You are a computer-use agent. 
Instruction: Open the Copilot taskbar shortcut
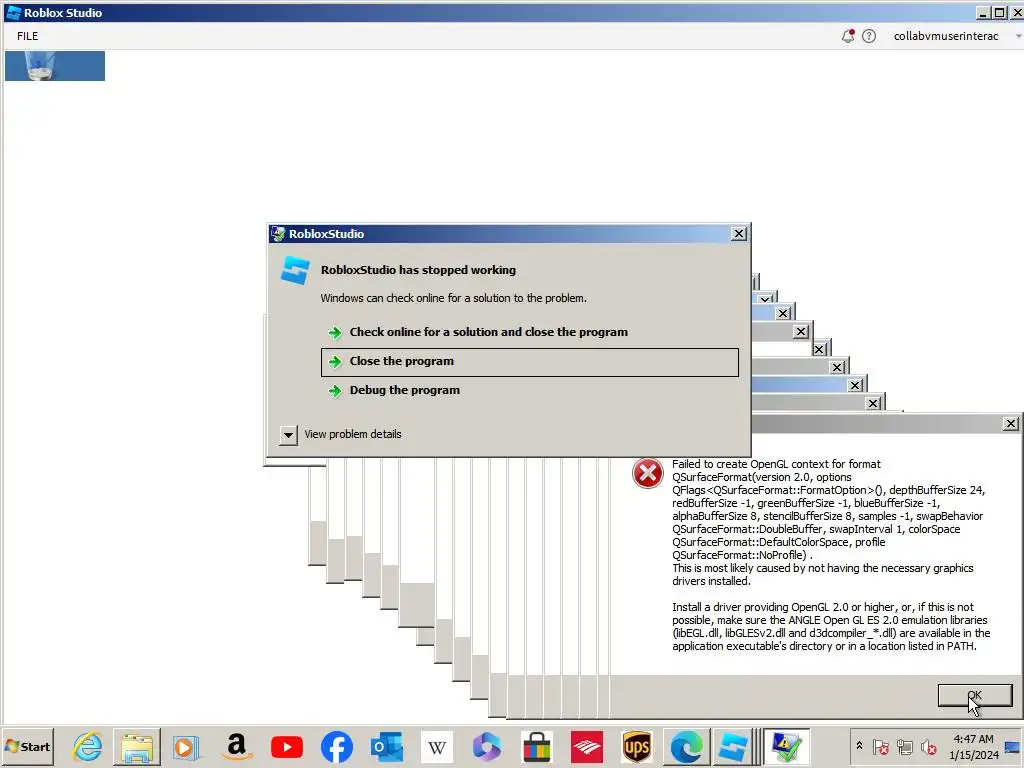click(487, 746)
